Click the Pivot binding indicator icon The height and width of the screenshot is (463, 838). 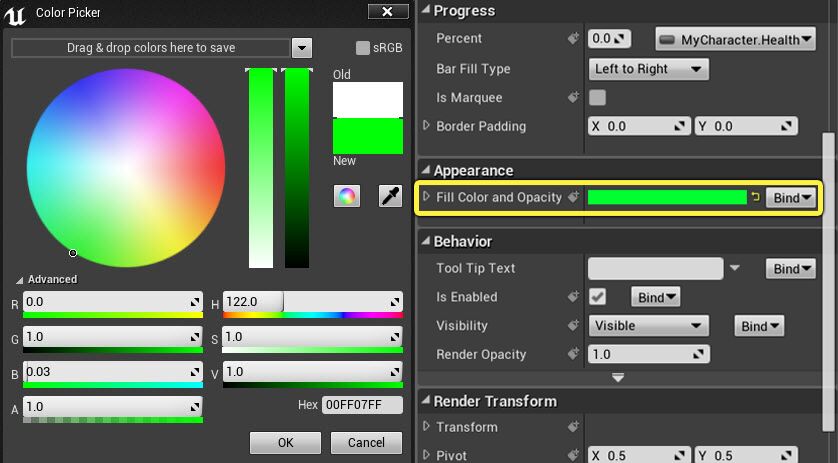573,455
